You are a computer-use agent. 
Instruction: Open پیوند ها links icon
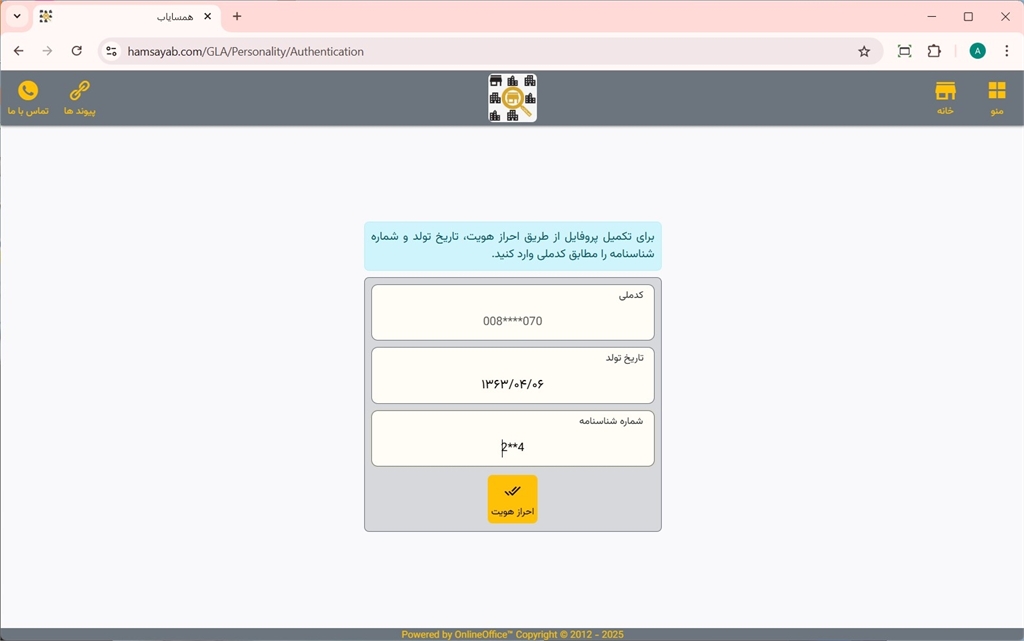79,97
